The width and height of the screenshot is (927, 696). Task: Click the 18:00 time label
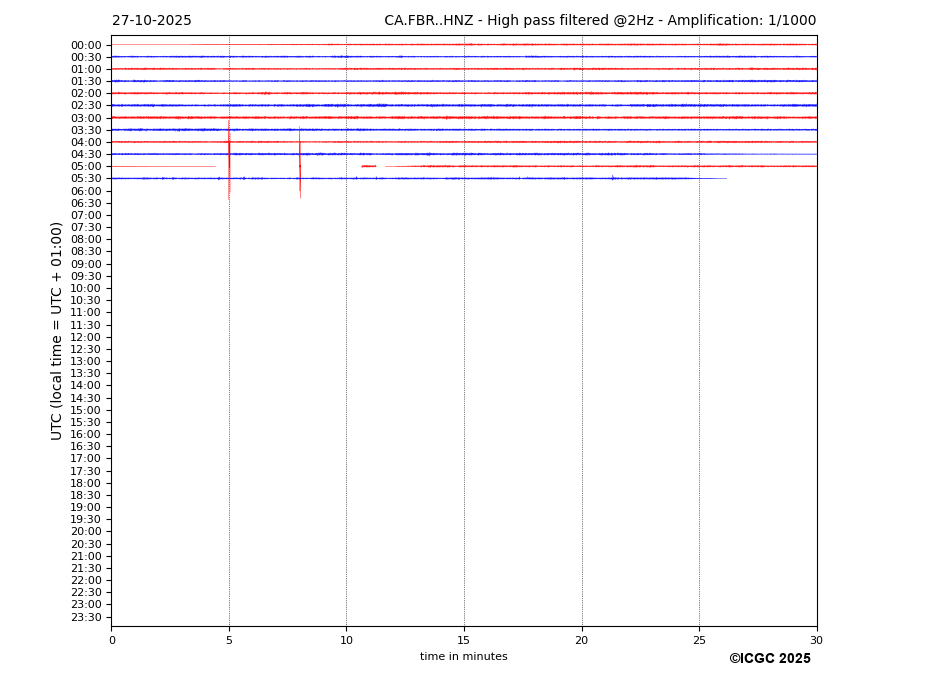point(86,483)
